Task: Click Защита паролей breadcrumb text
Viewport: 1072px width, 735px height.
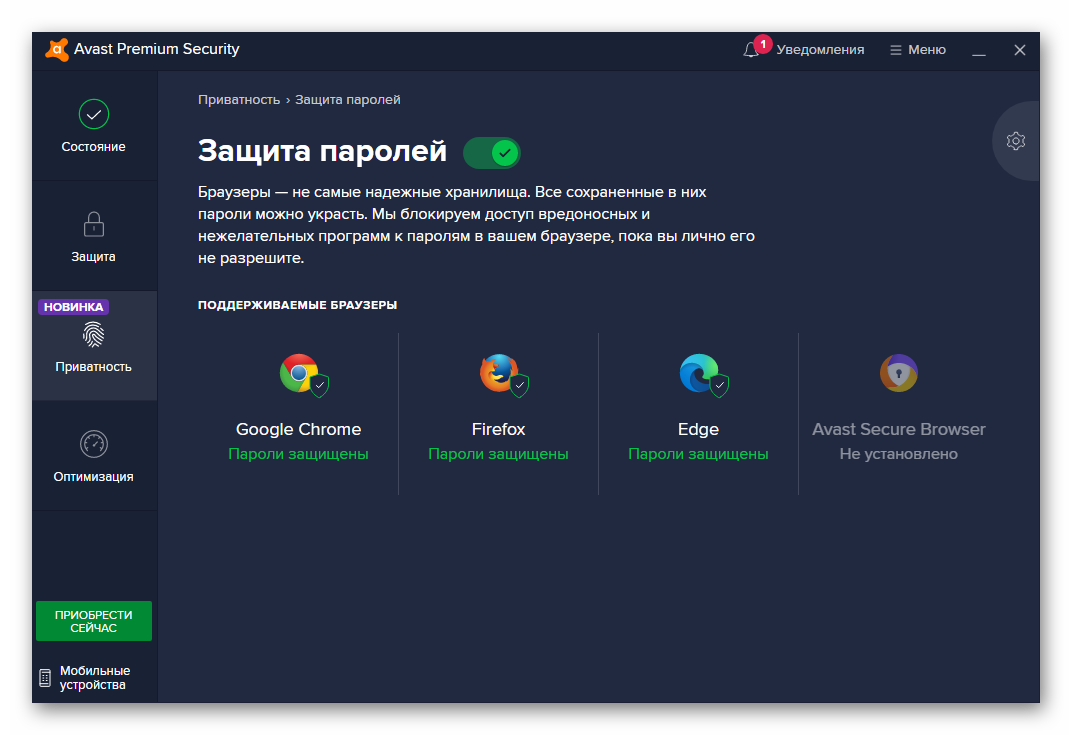Action: click(x=347, y=100)
